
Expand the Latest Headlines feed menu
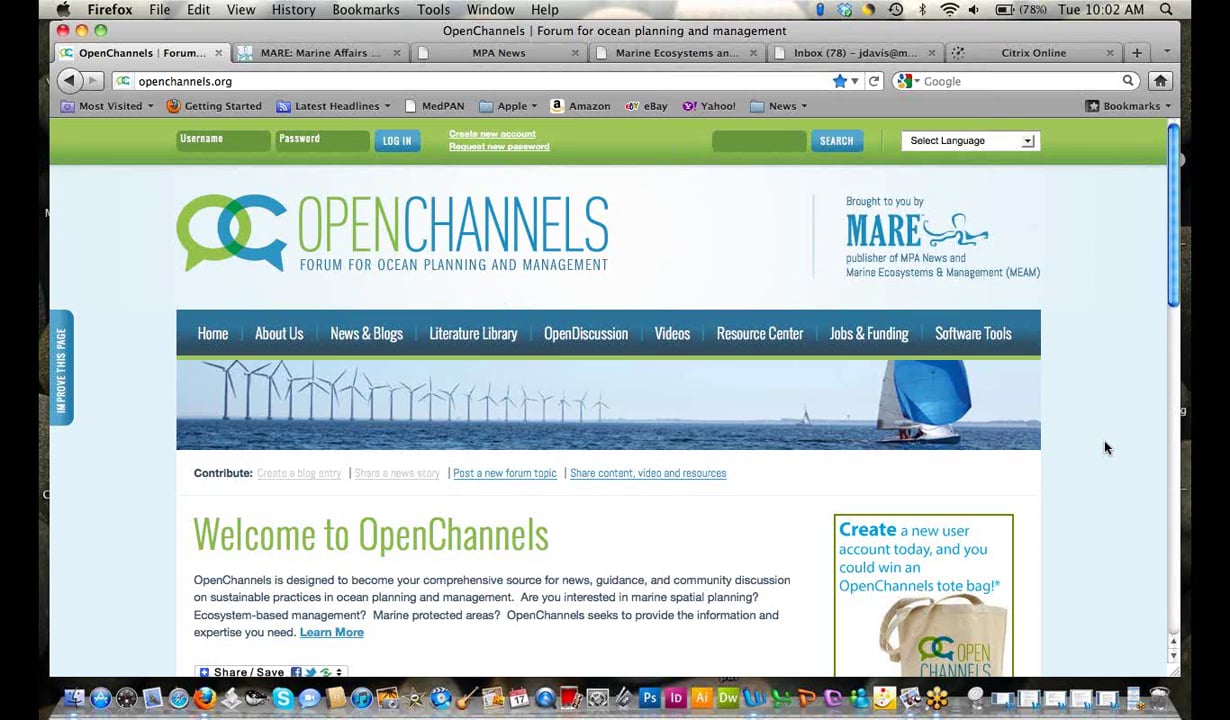click(334, 106)
